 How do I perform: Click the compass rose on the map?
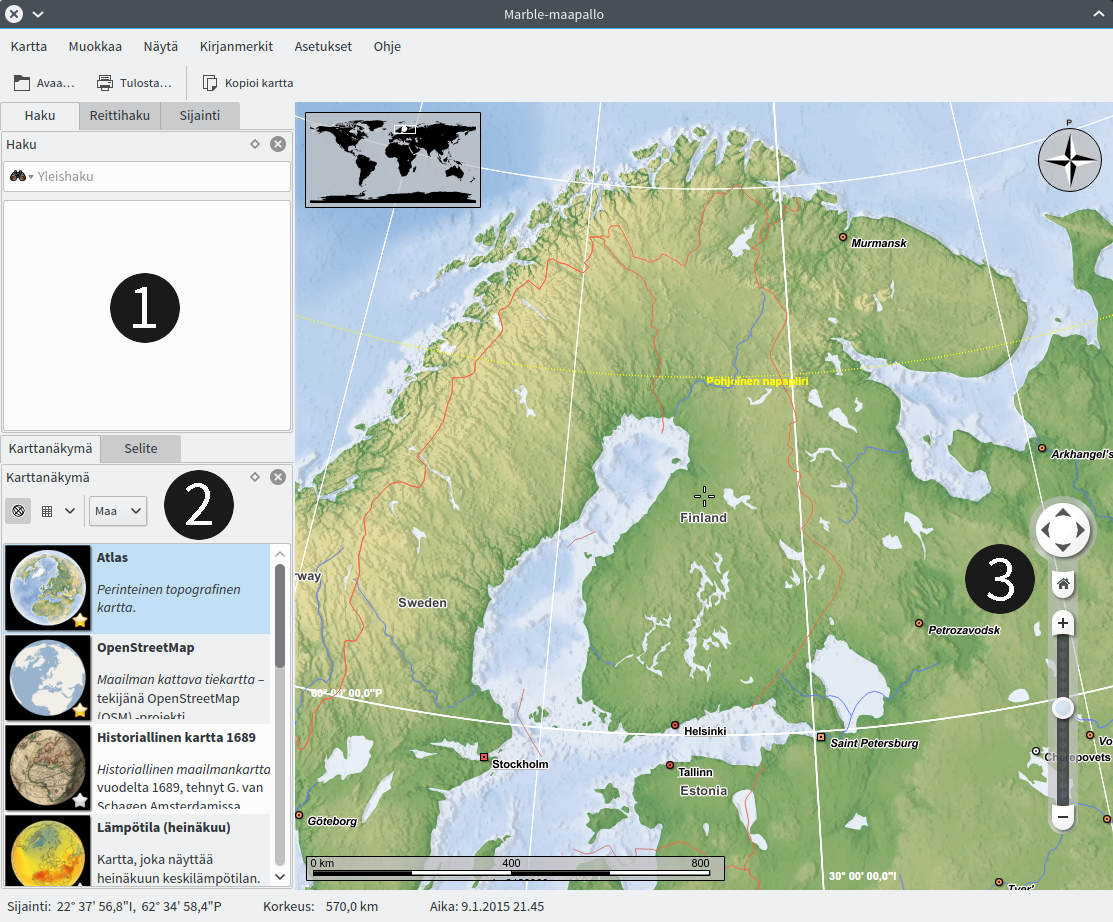[1069, 159]
